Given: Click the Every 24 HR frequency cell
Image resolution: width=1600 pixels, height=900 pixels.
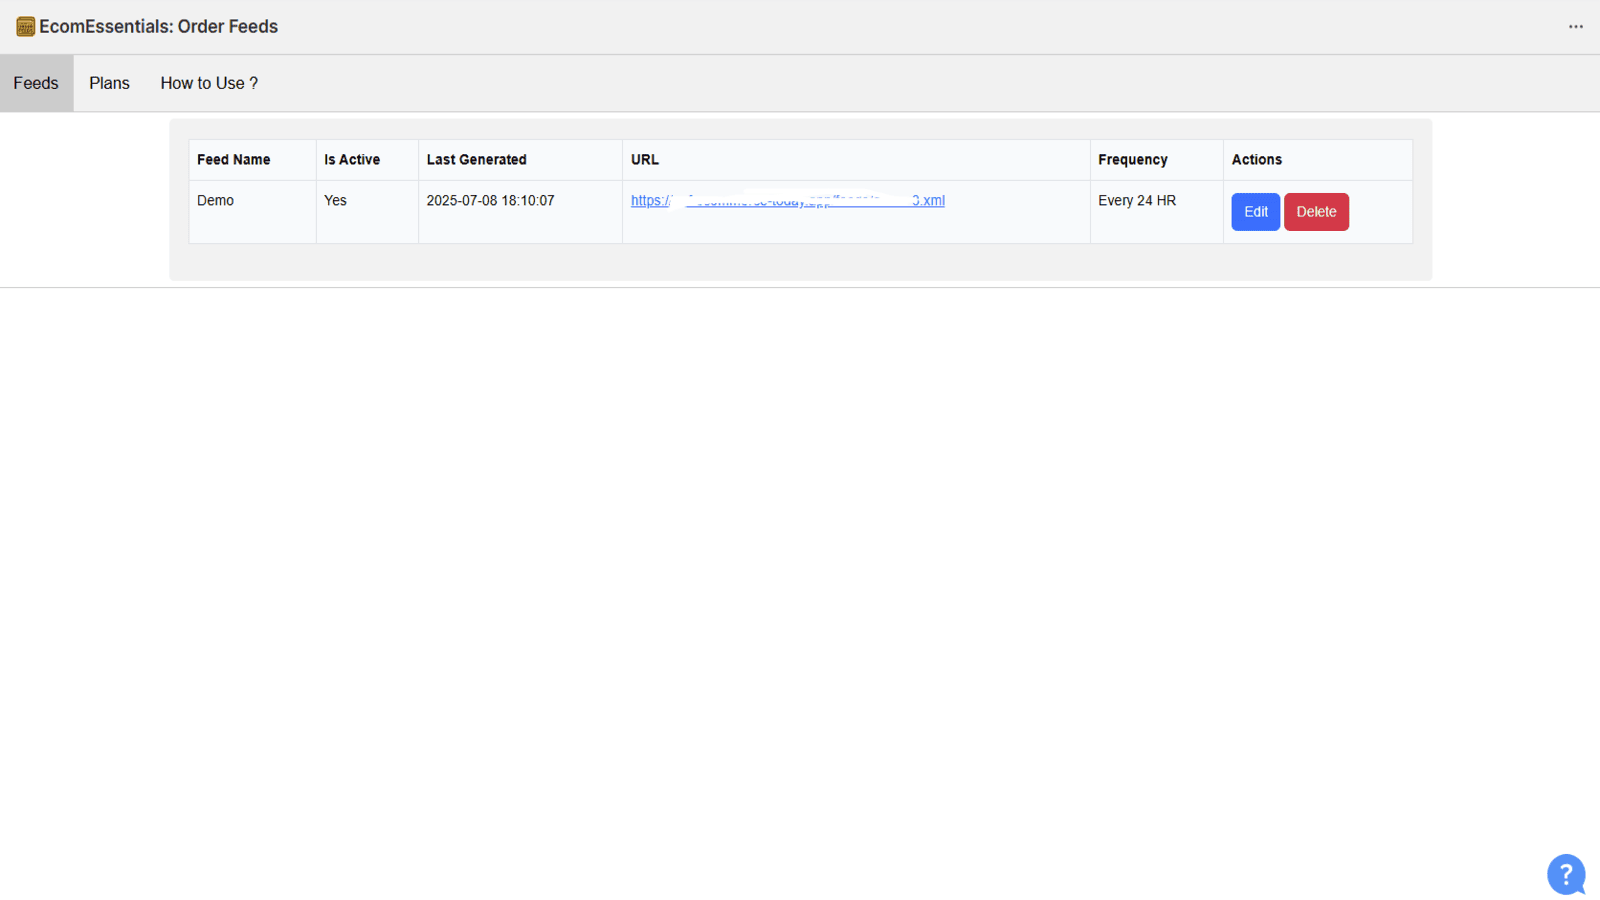Looking at the screenshot, I should pos(1137,201).
